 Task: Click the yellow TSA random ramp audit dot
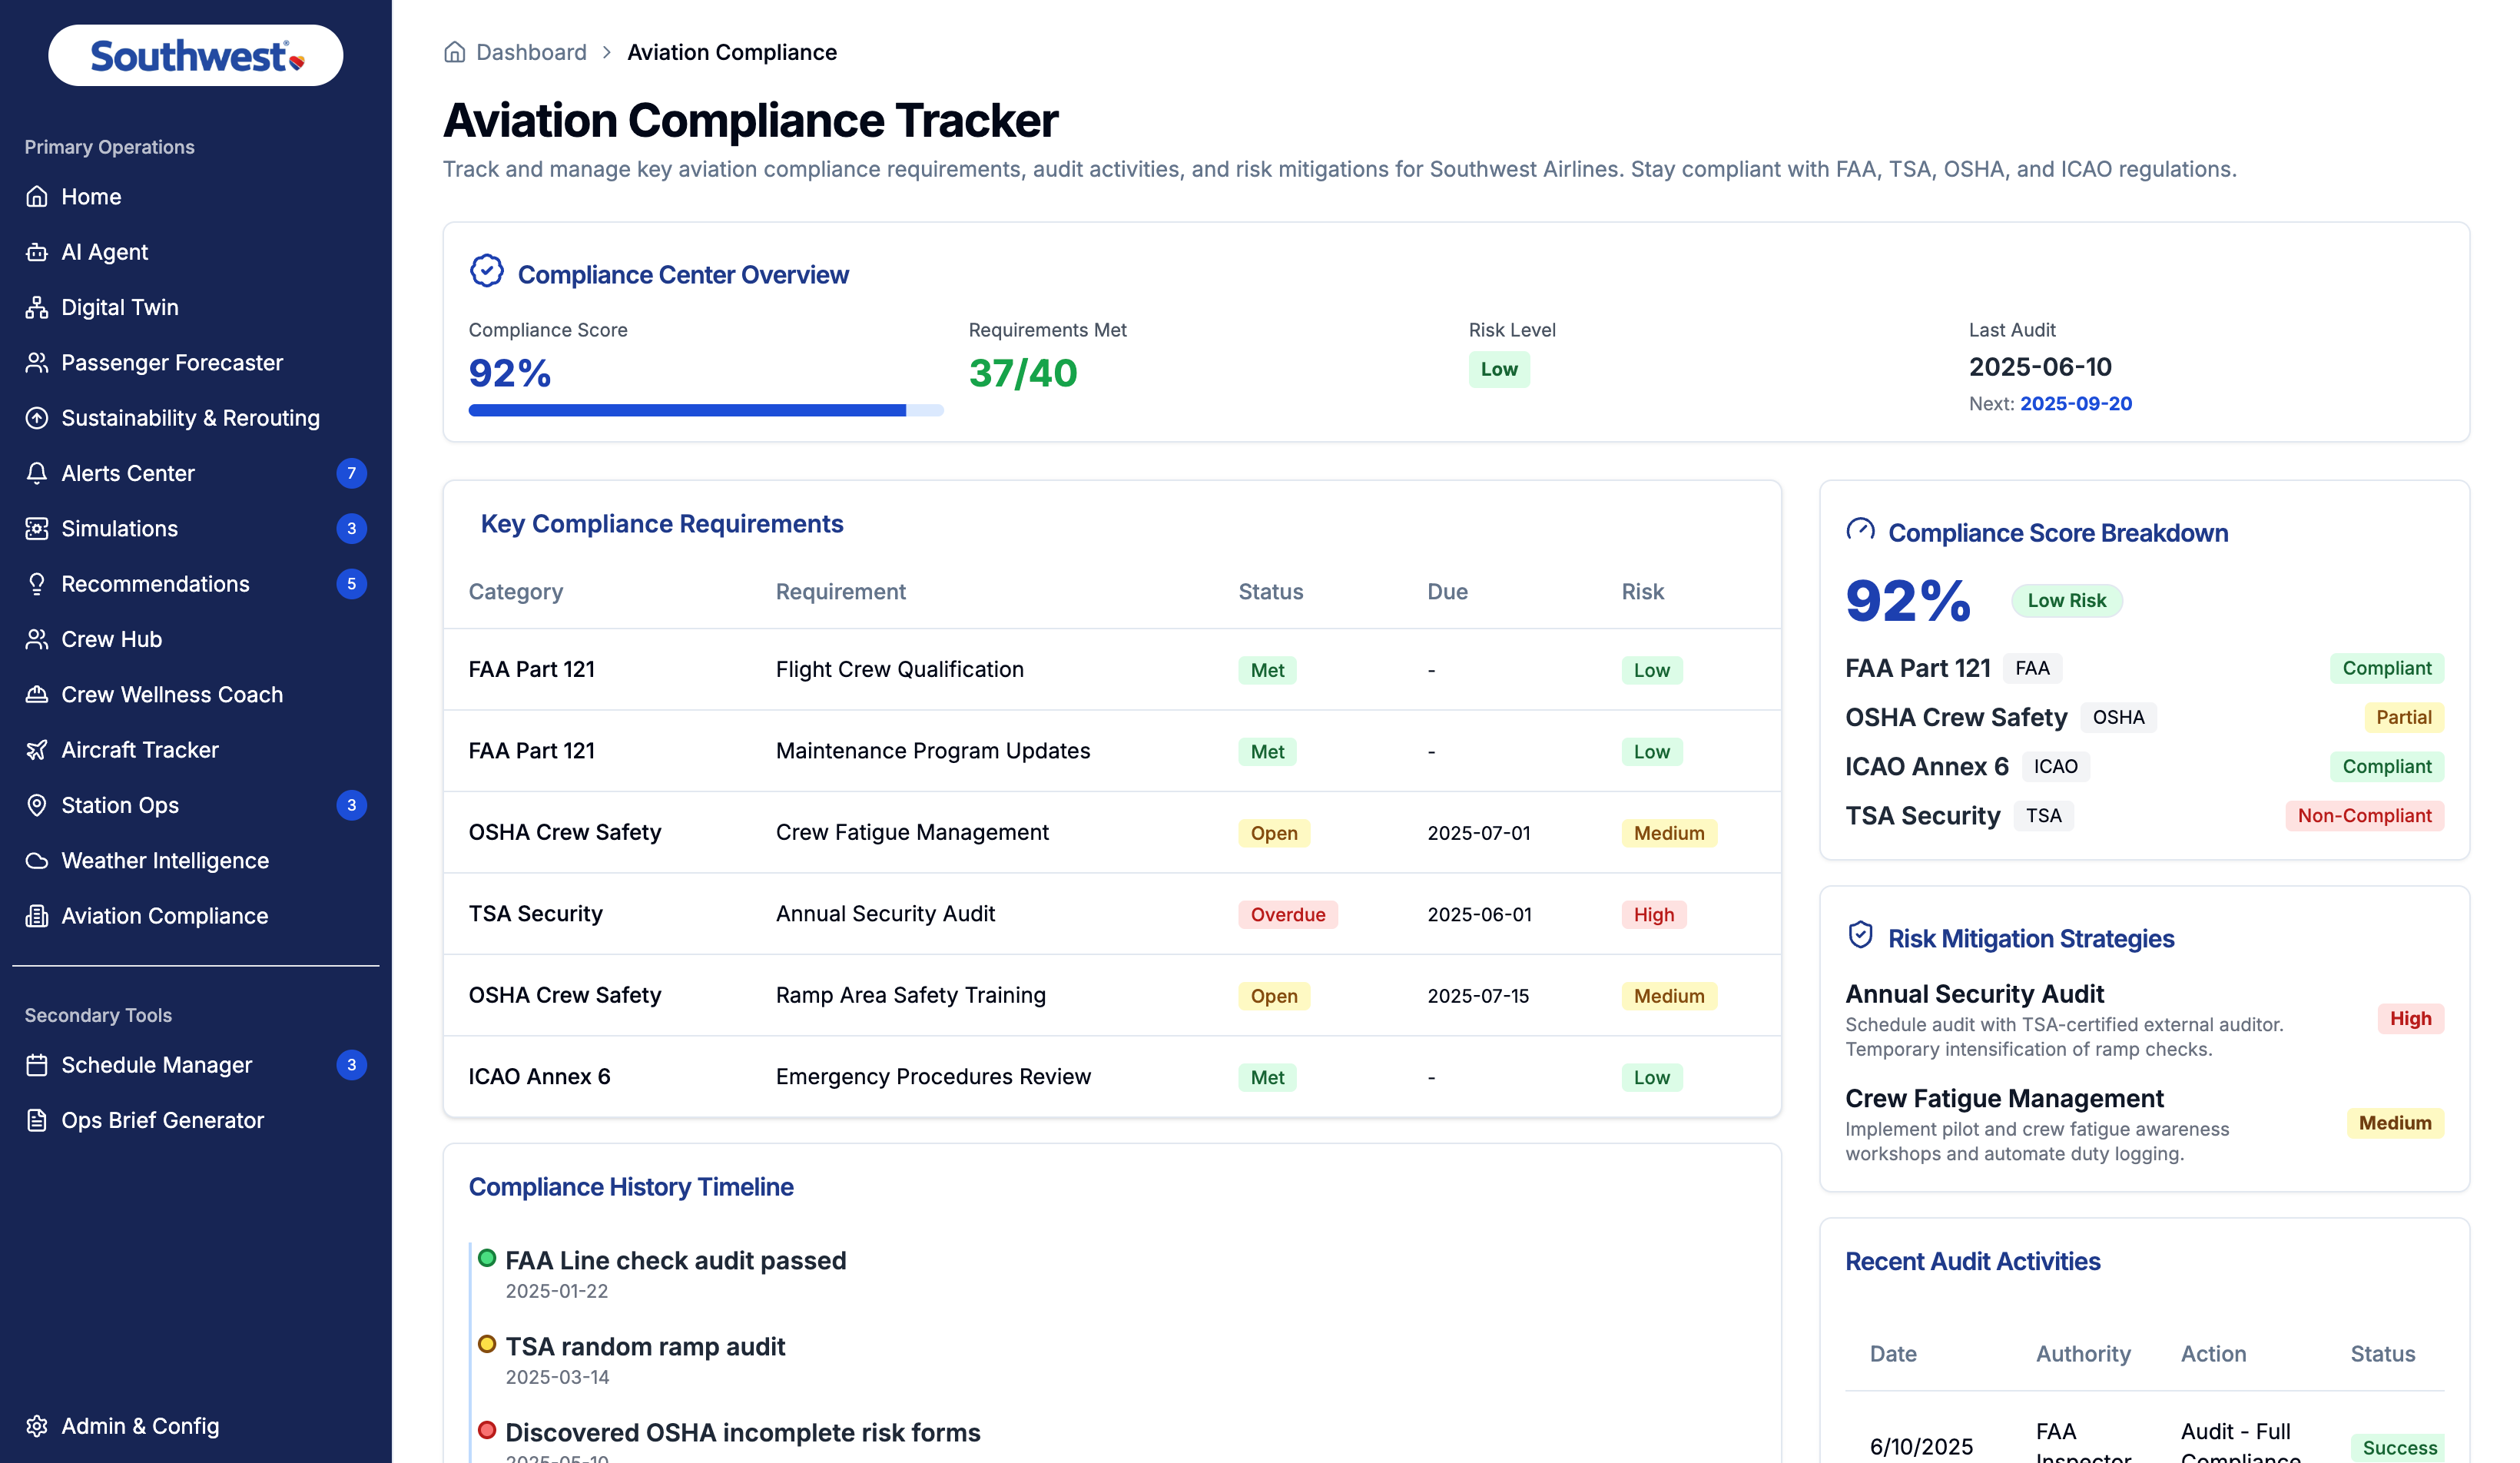click(487, 1345)
